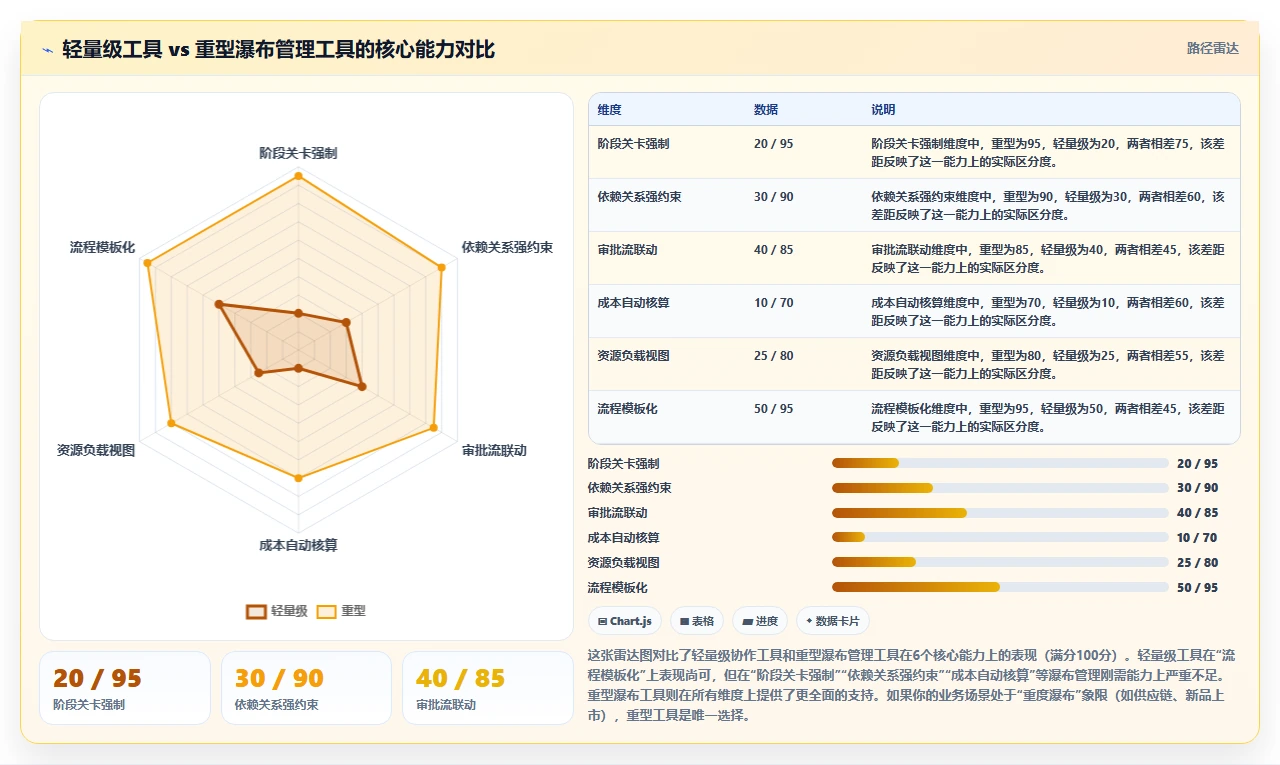Open the 40 / 85 data card

[x=488, y=688]
